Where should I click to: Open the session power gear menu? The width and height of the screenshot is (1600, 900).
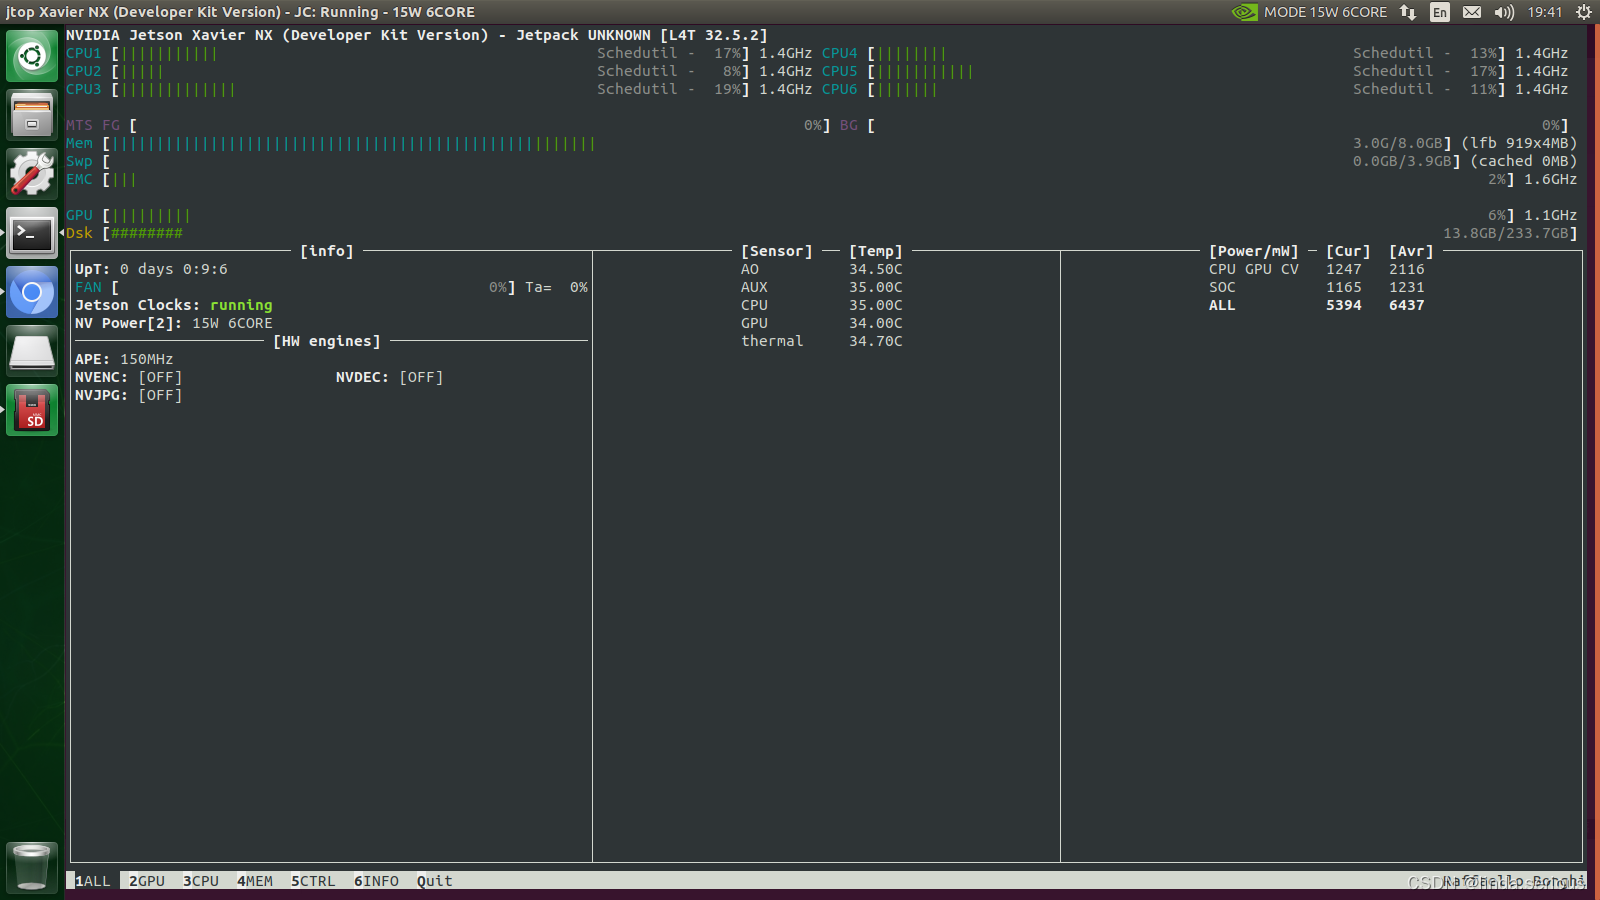[1584, 12]
